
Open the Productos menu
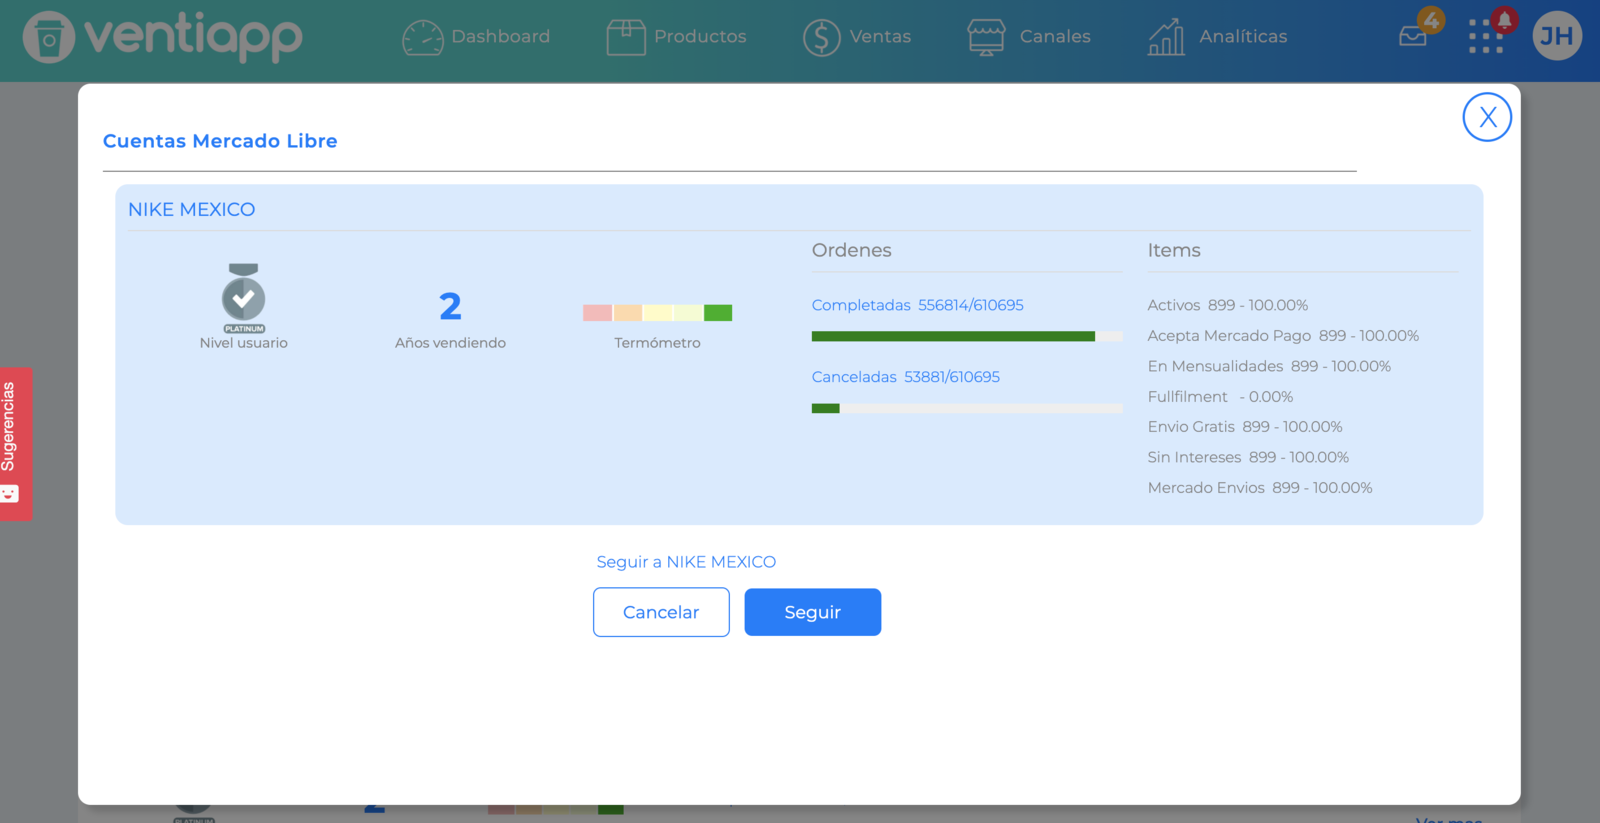click(x=700, y=37)
